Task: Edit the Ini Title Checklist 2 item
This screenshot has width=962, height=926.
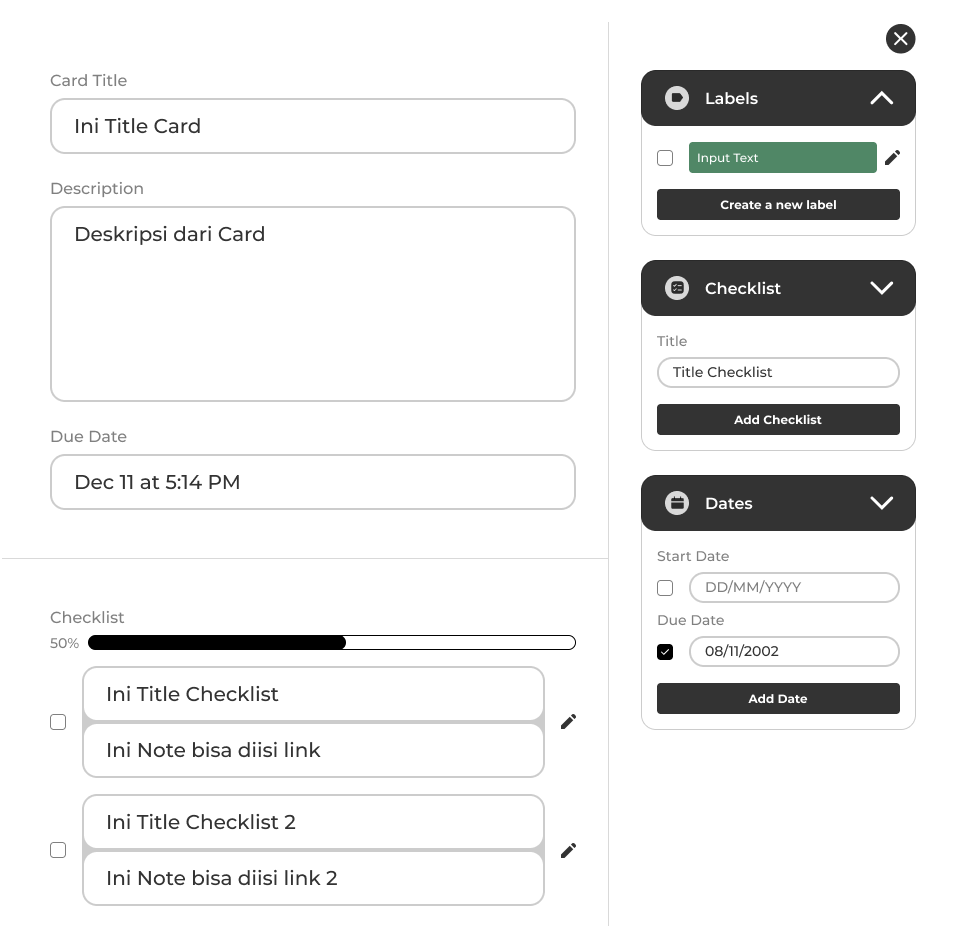Action: pyautogui.click(x=568, y=850)
